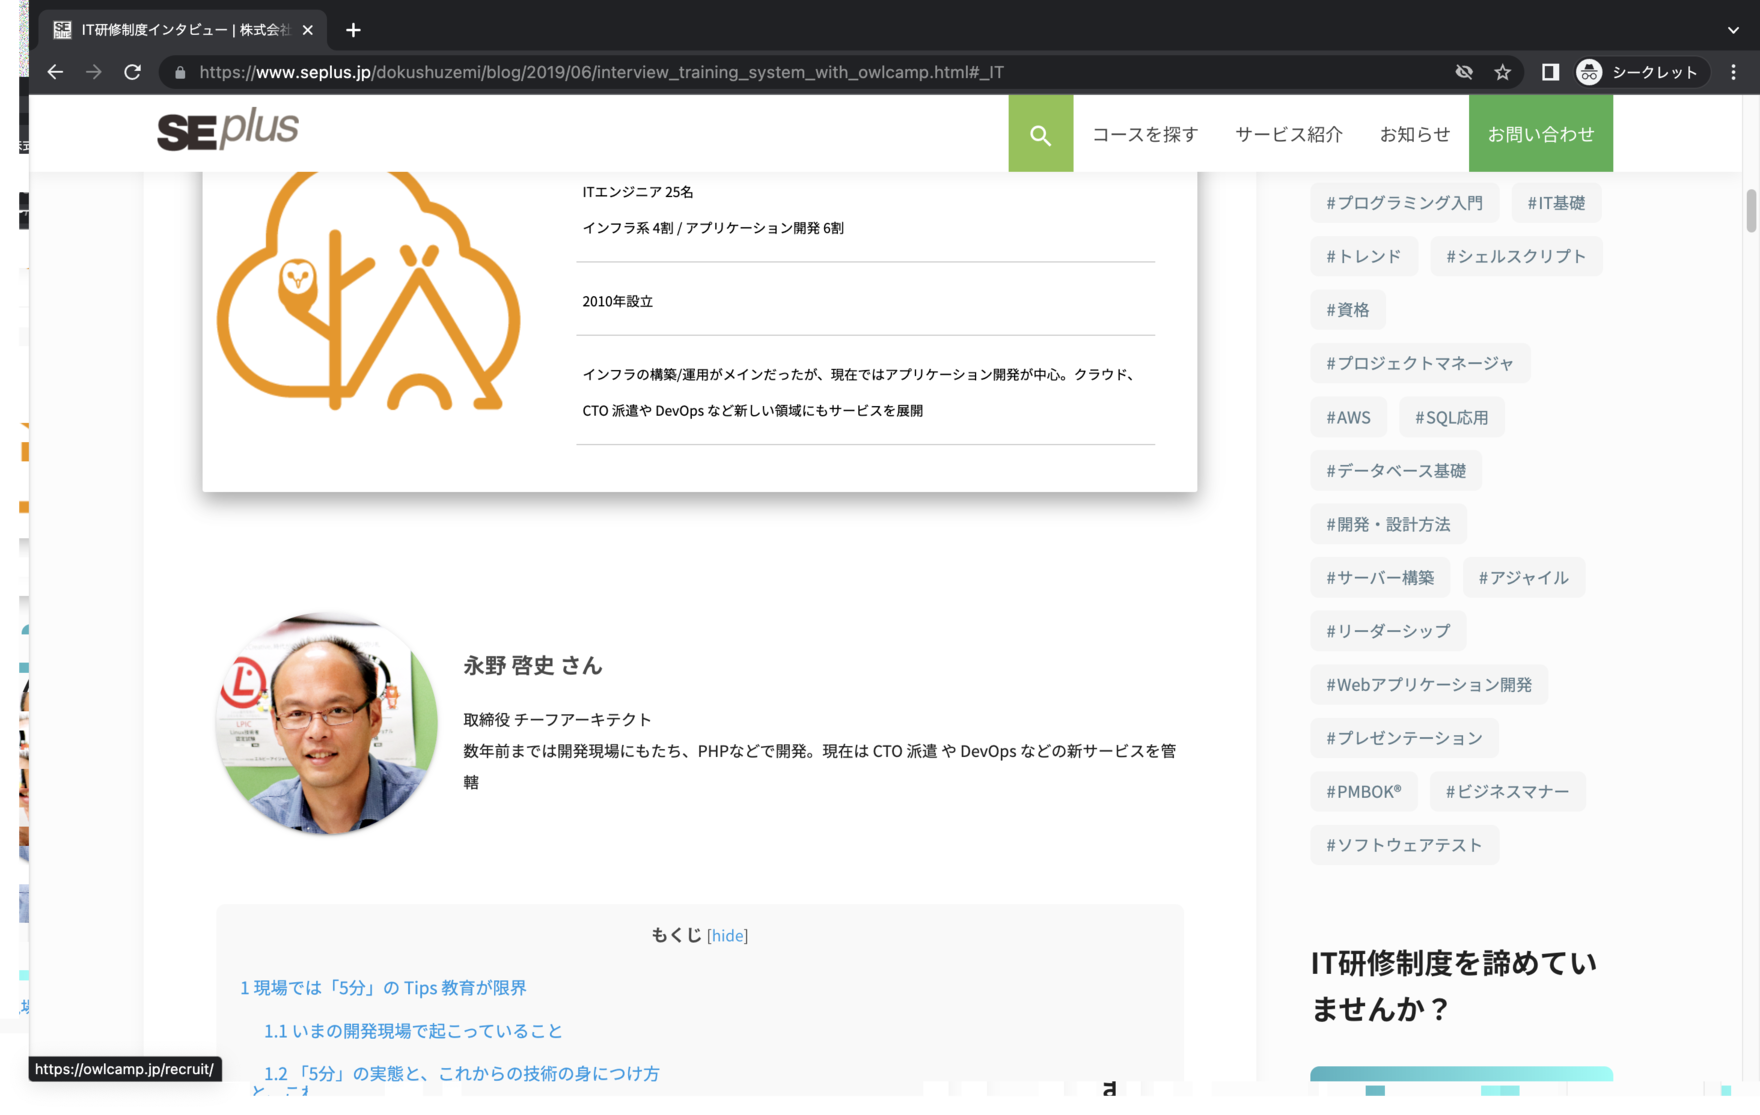The image size is (1760, 1115).
Task: Click the ITエンジニア 25名 text
Action: coord(638,192)
